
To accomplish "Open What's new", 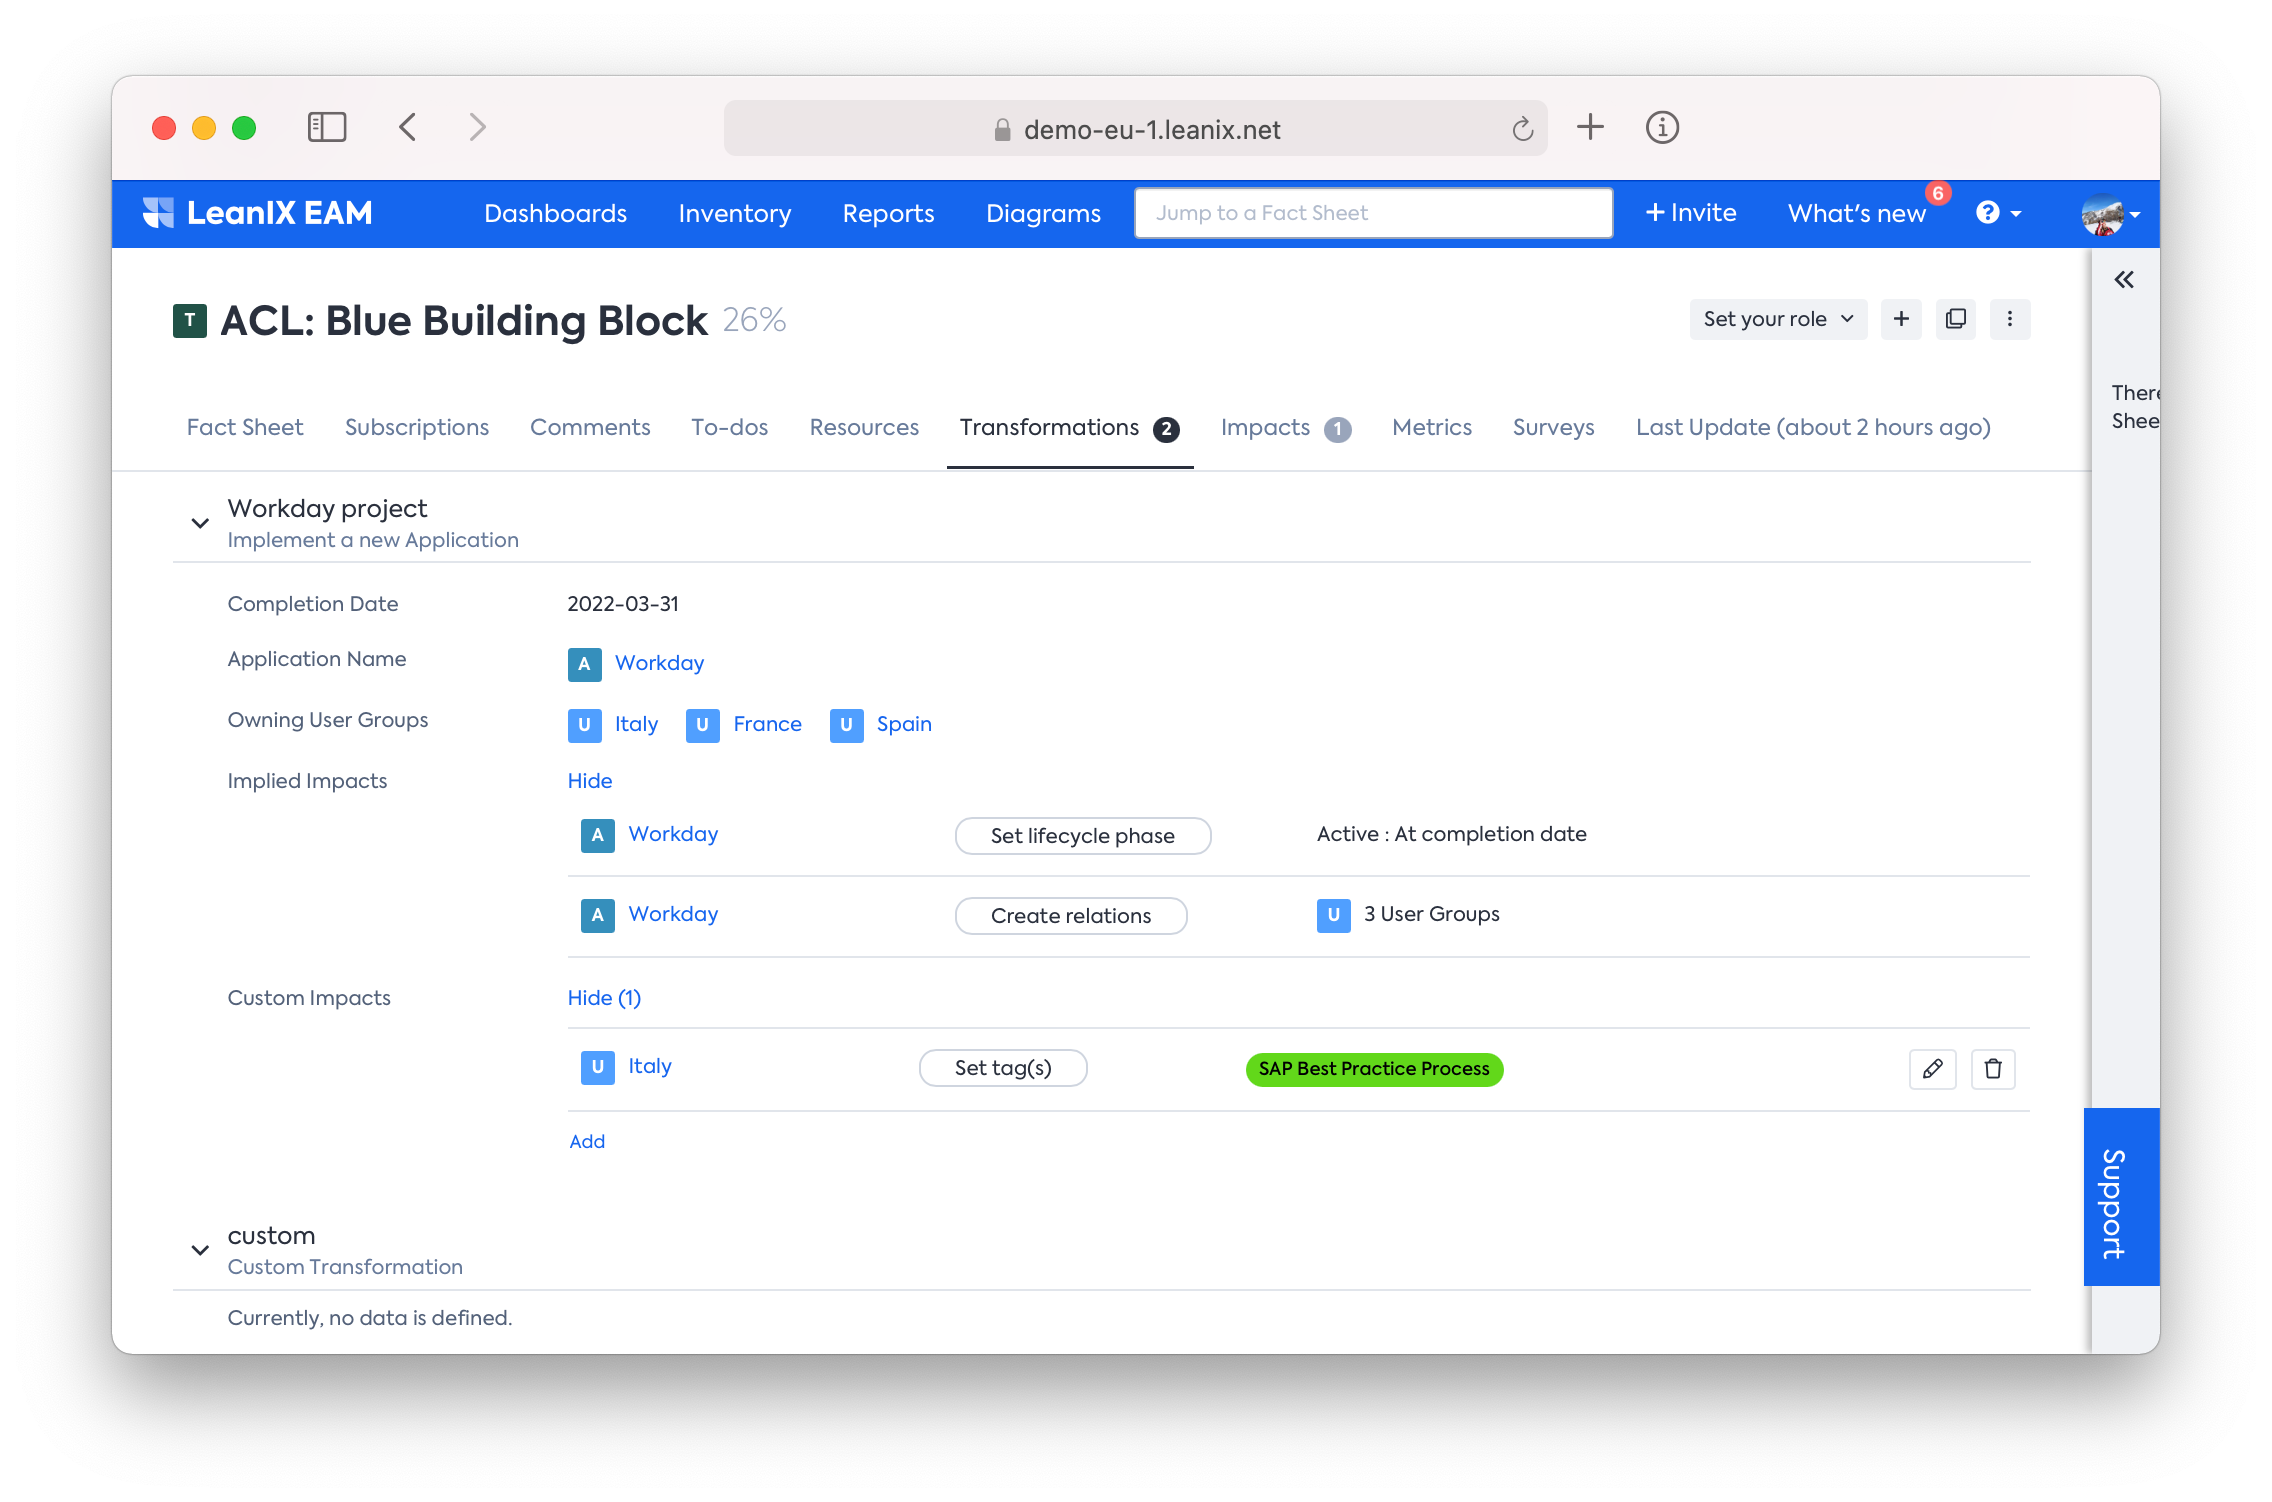I will click(1857, 213).
